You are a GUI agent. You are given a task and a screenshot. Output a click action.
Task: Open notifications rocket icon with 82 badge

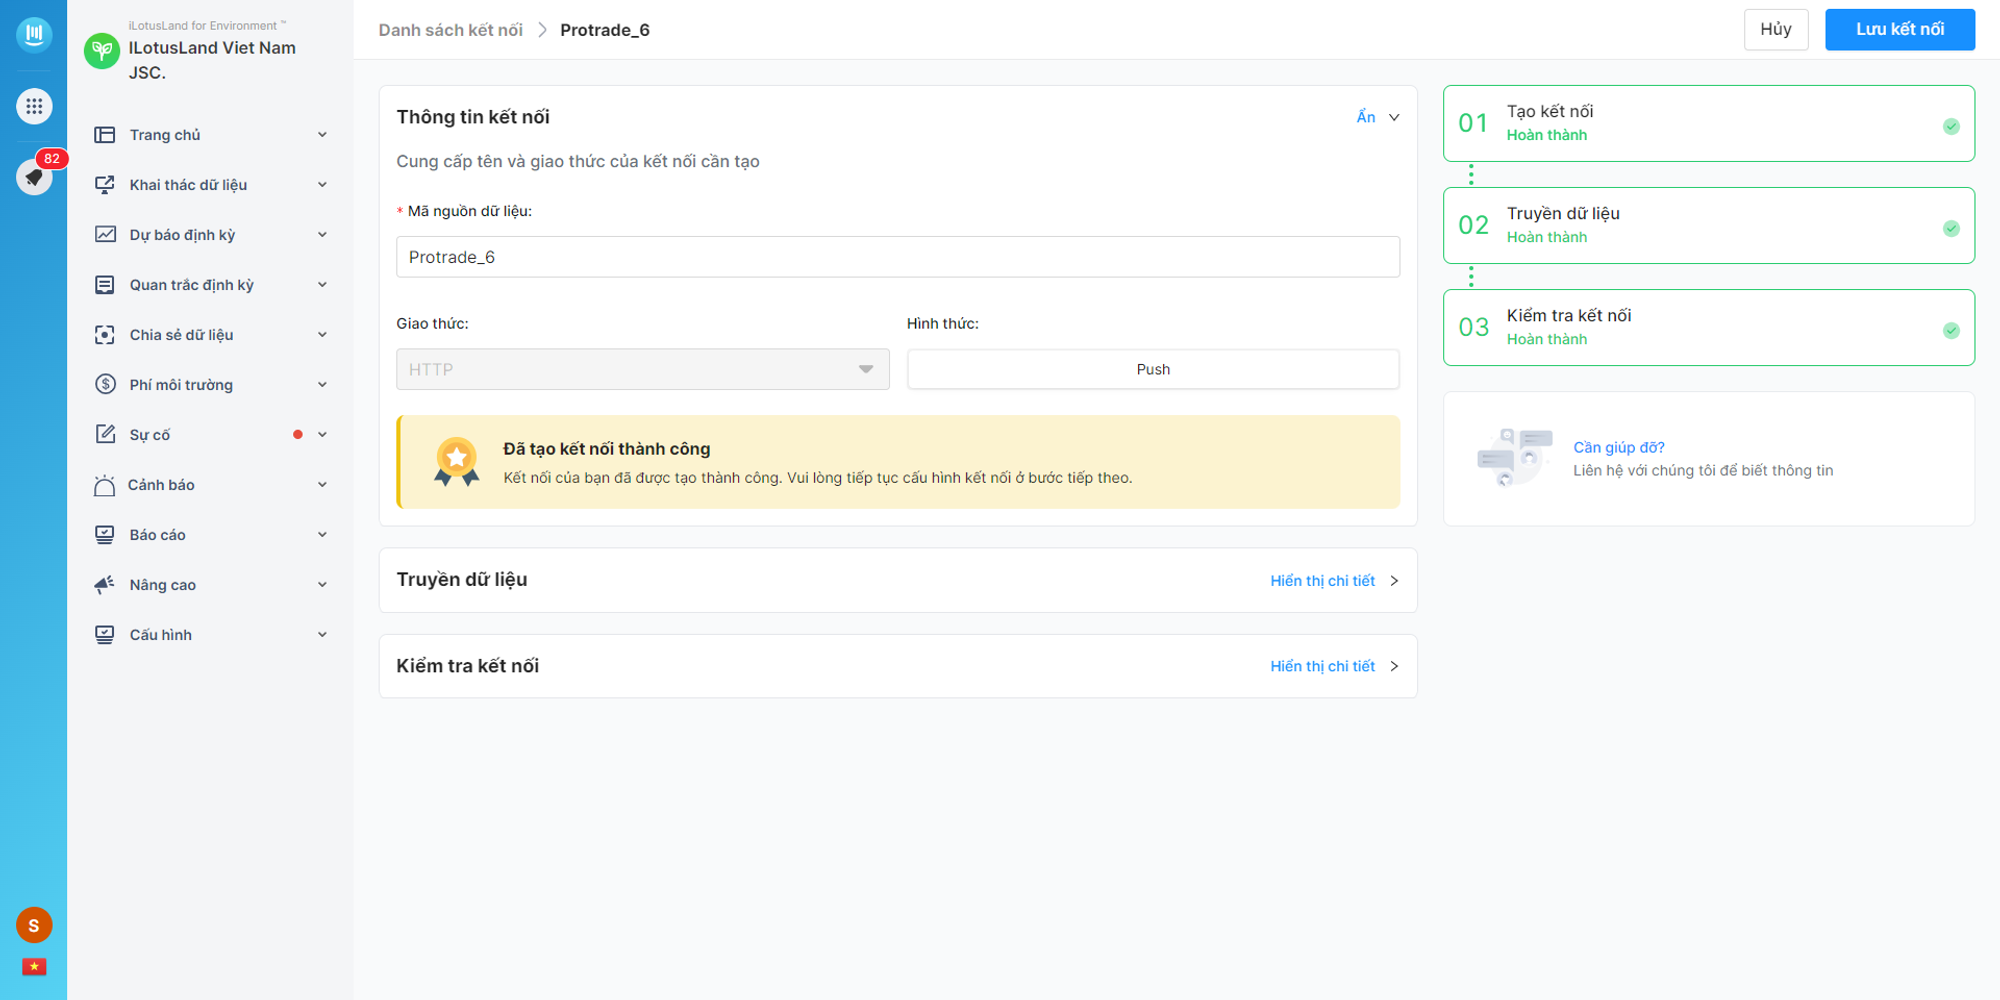pyautogui.click(x=34, y=177)
